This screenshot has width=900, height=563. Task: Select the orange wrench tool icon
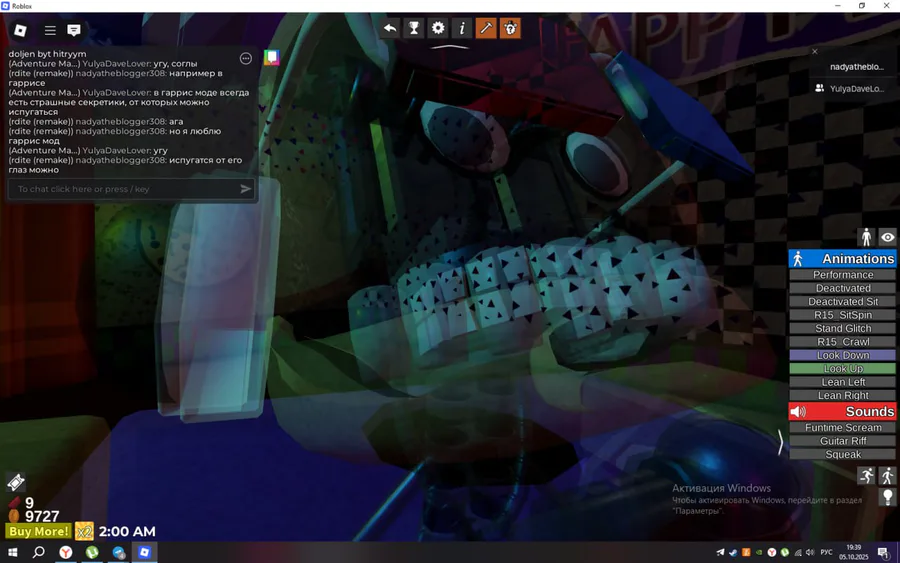[x=486, y=28]
